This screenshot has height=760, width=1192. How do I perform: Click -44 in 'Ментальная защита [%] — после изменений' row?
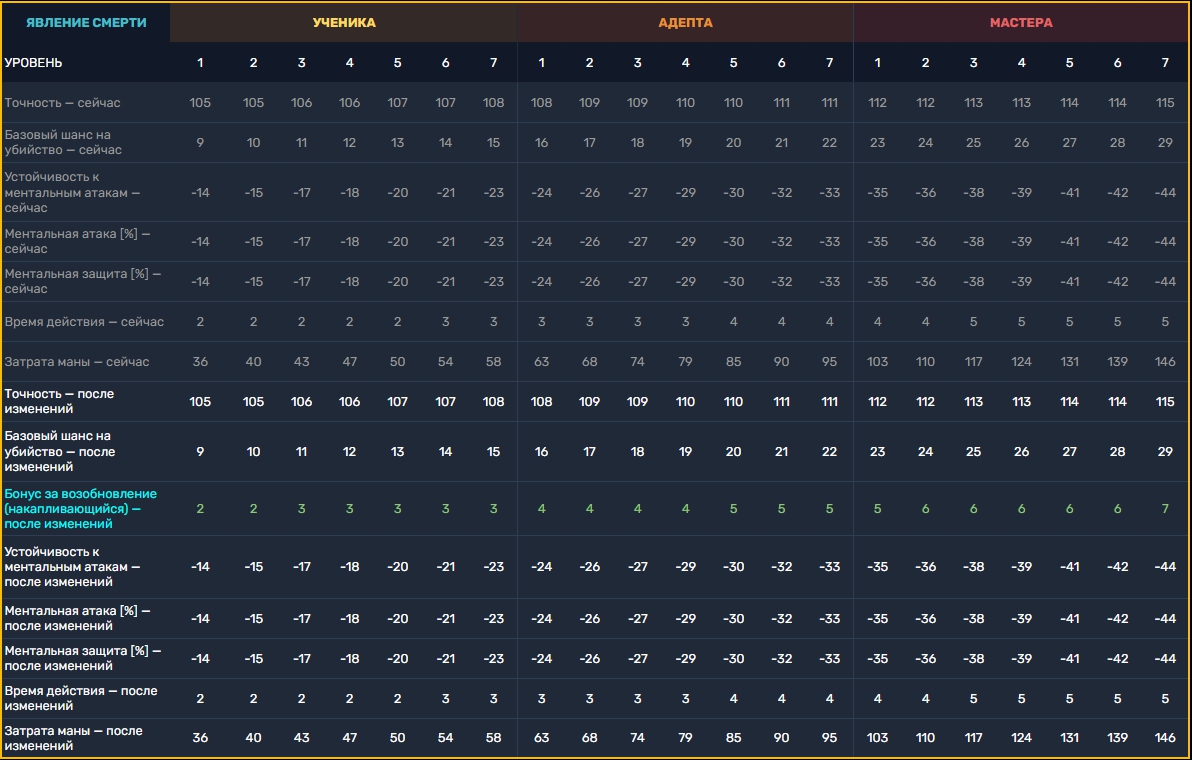1165,658
